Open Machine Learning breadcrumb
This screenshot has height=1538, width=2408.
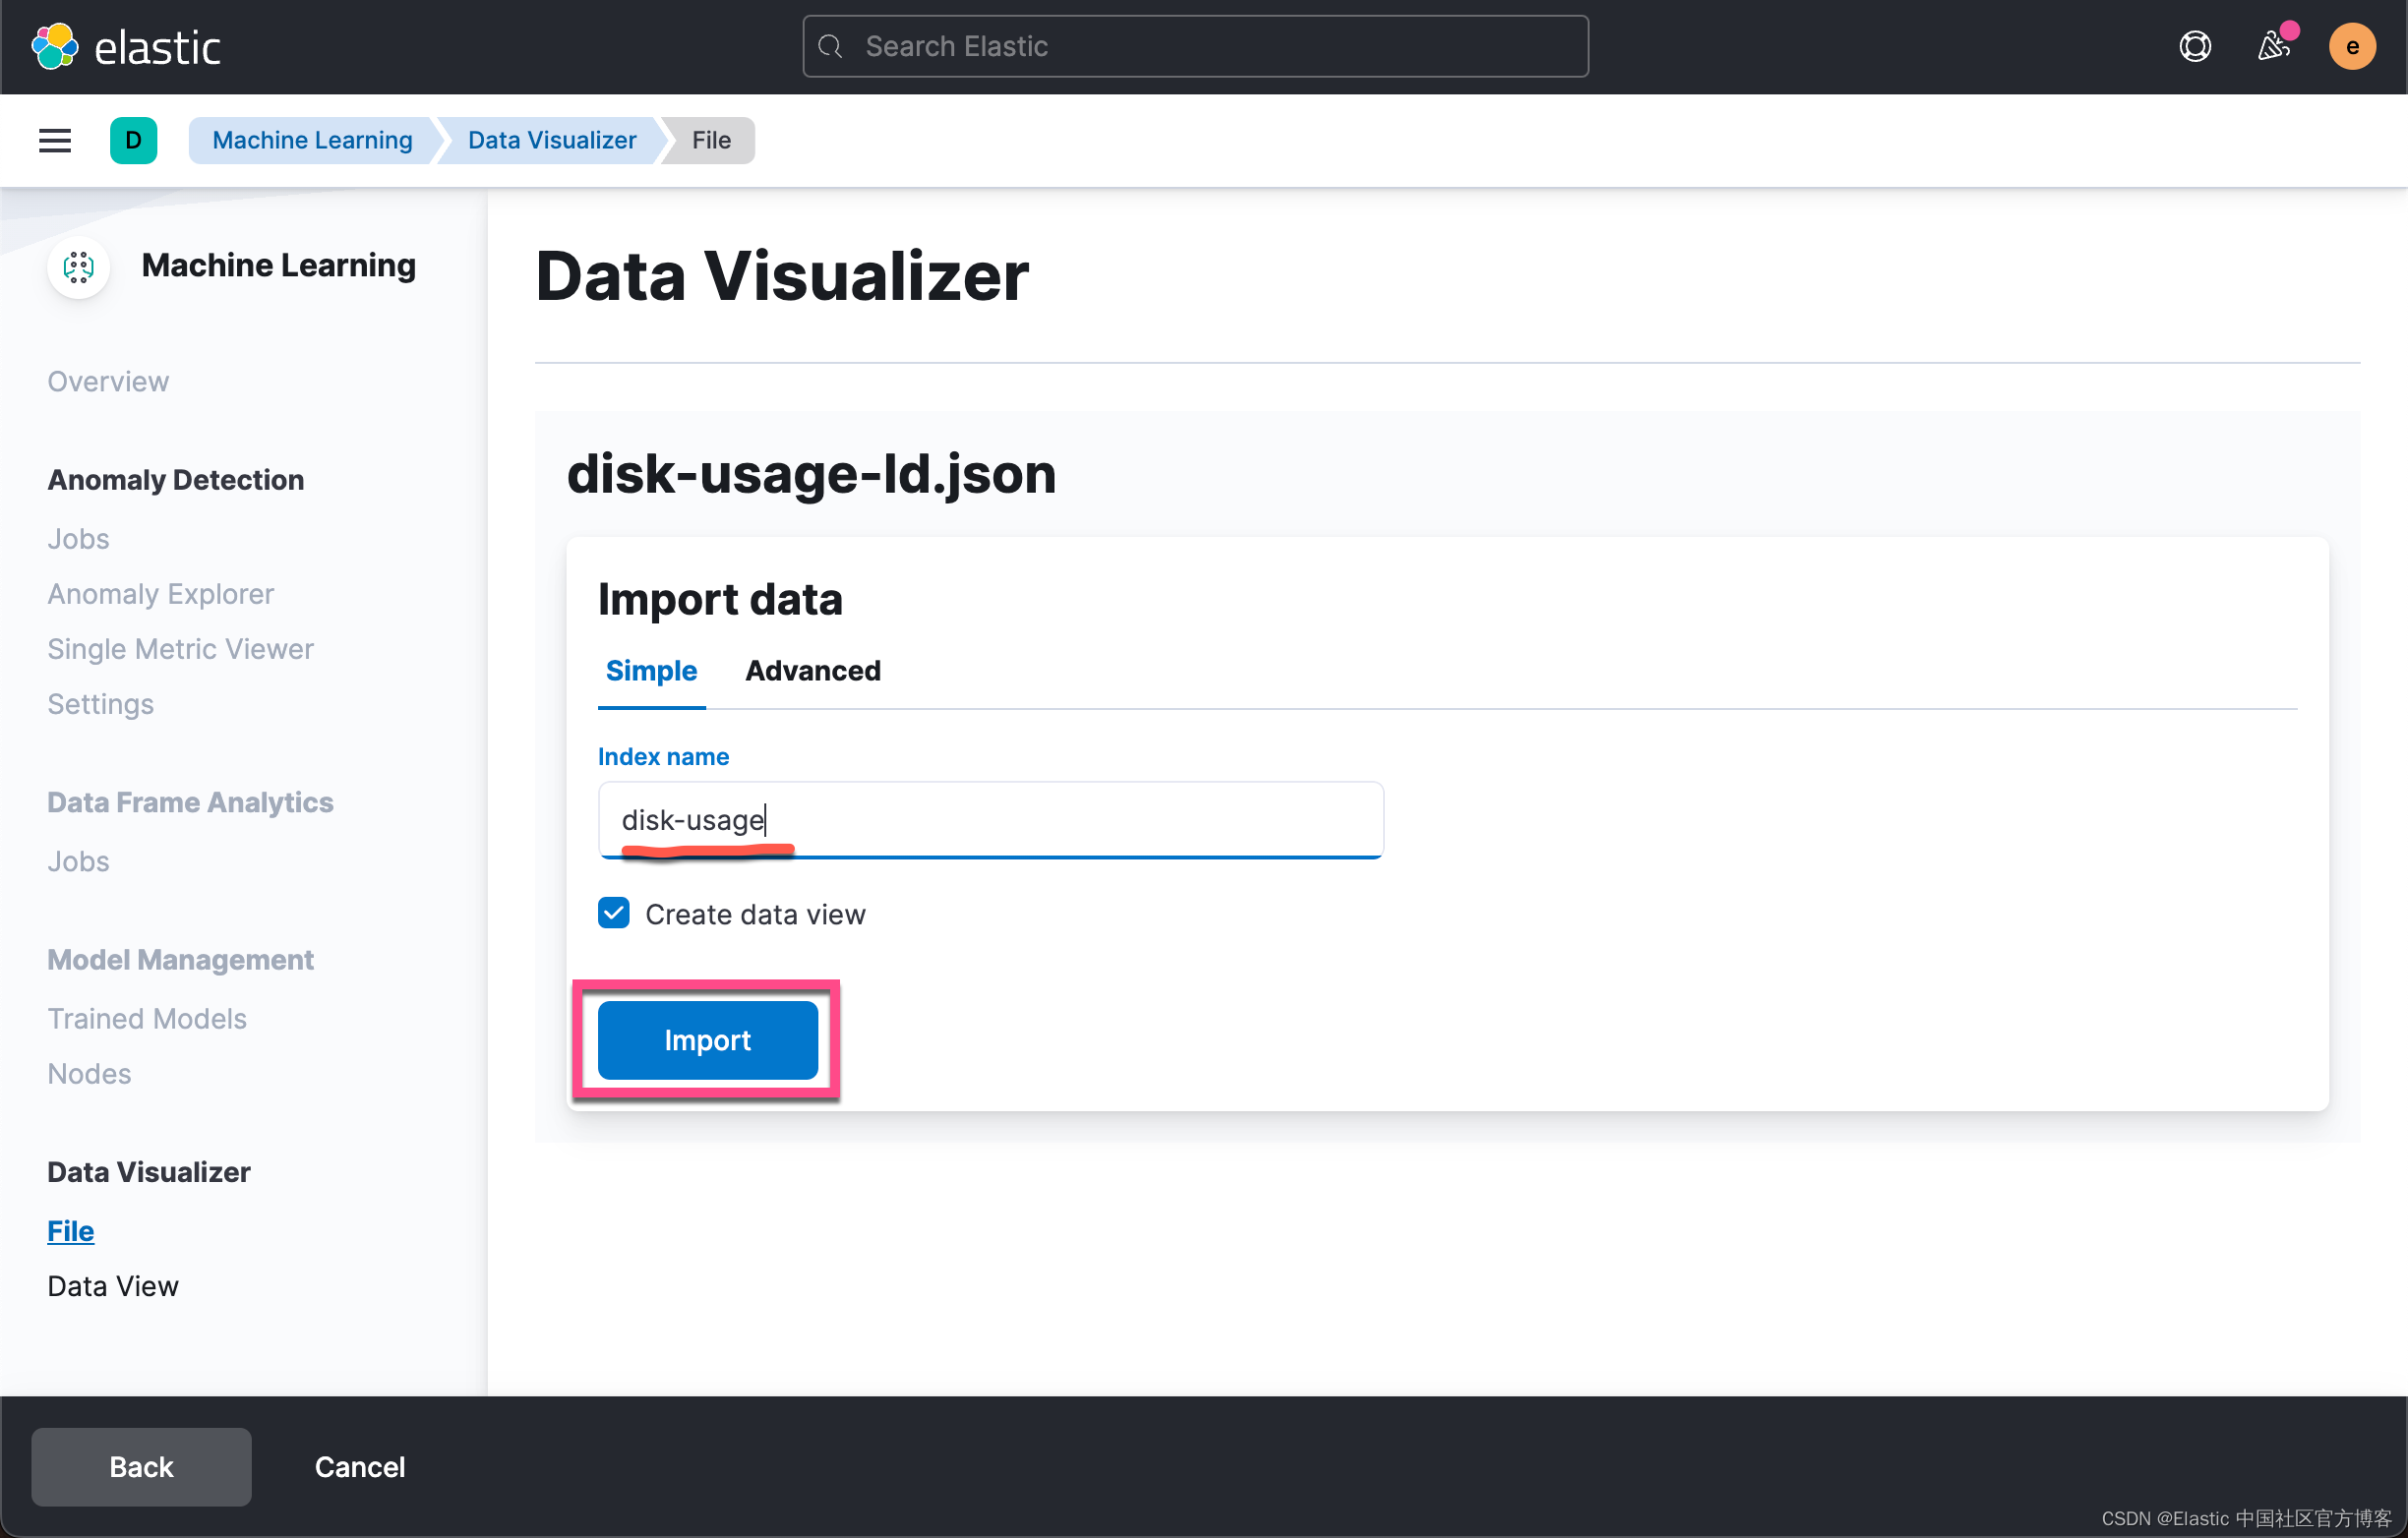pyautogui.click(x=312, y=140)
